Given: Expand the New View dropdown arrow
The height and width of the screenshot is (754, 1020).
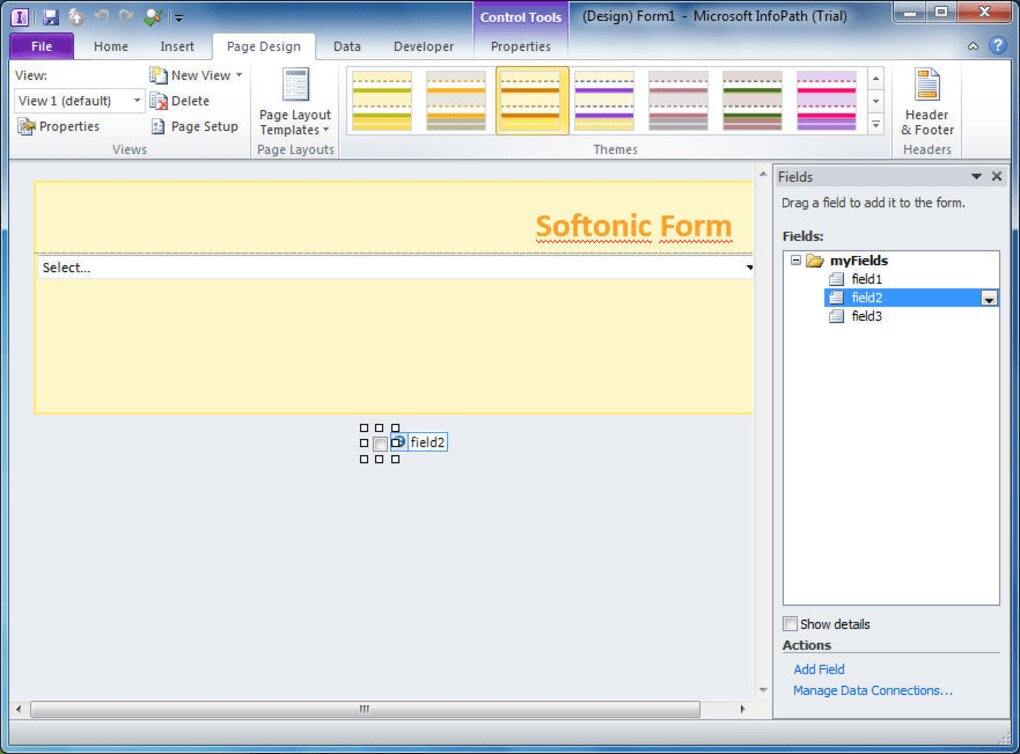Looking at the screenshot, I should 239,75.
